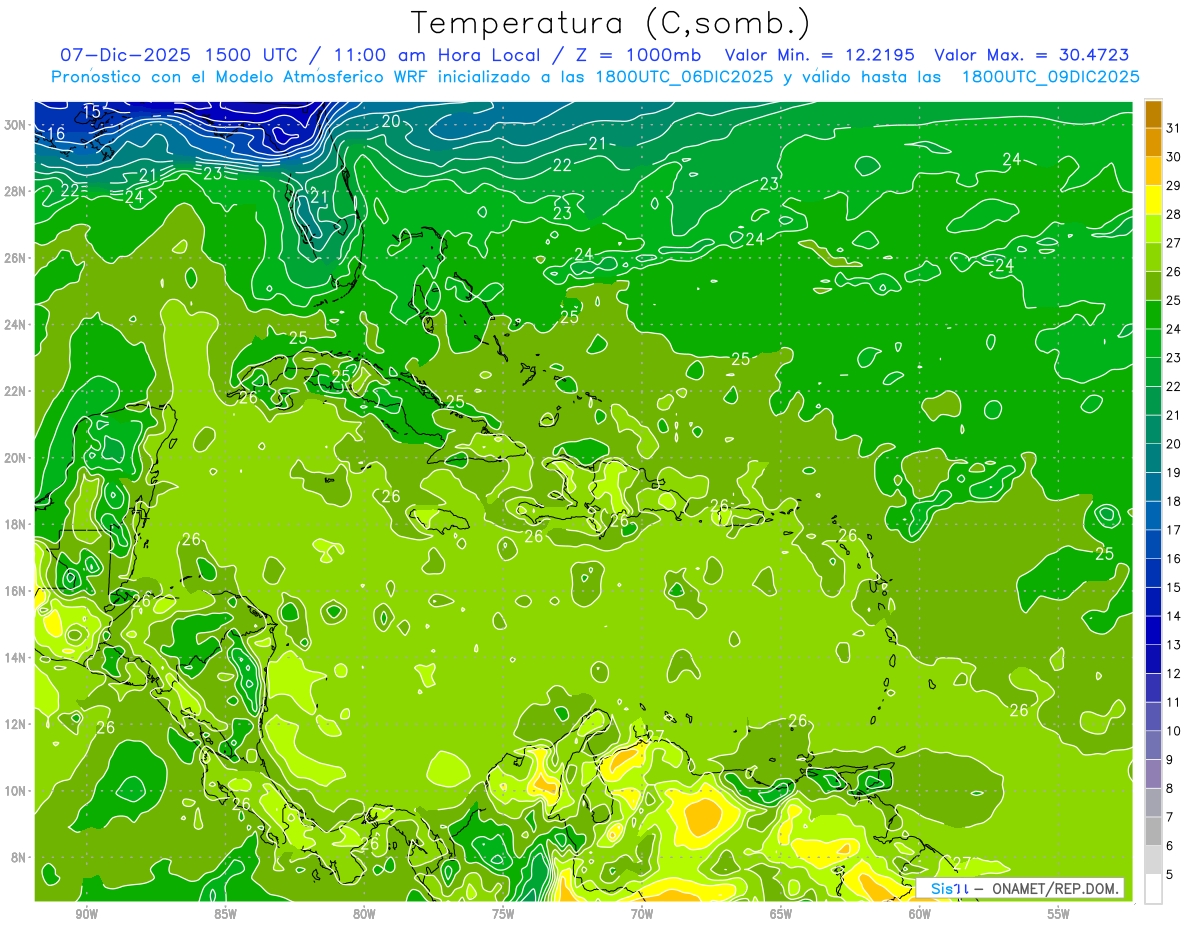Click the 'Valor Max. = 30.4723' value
Screen dimensions: 1200x927
1031,55
